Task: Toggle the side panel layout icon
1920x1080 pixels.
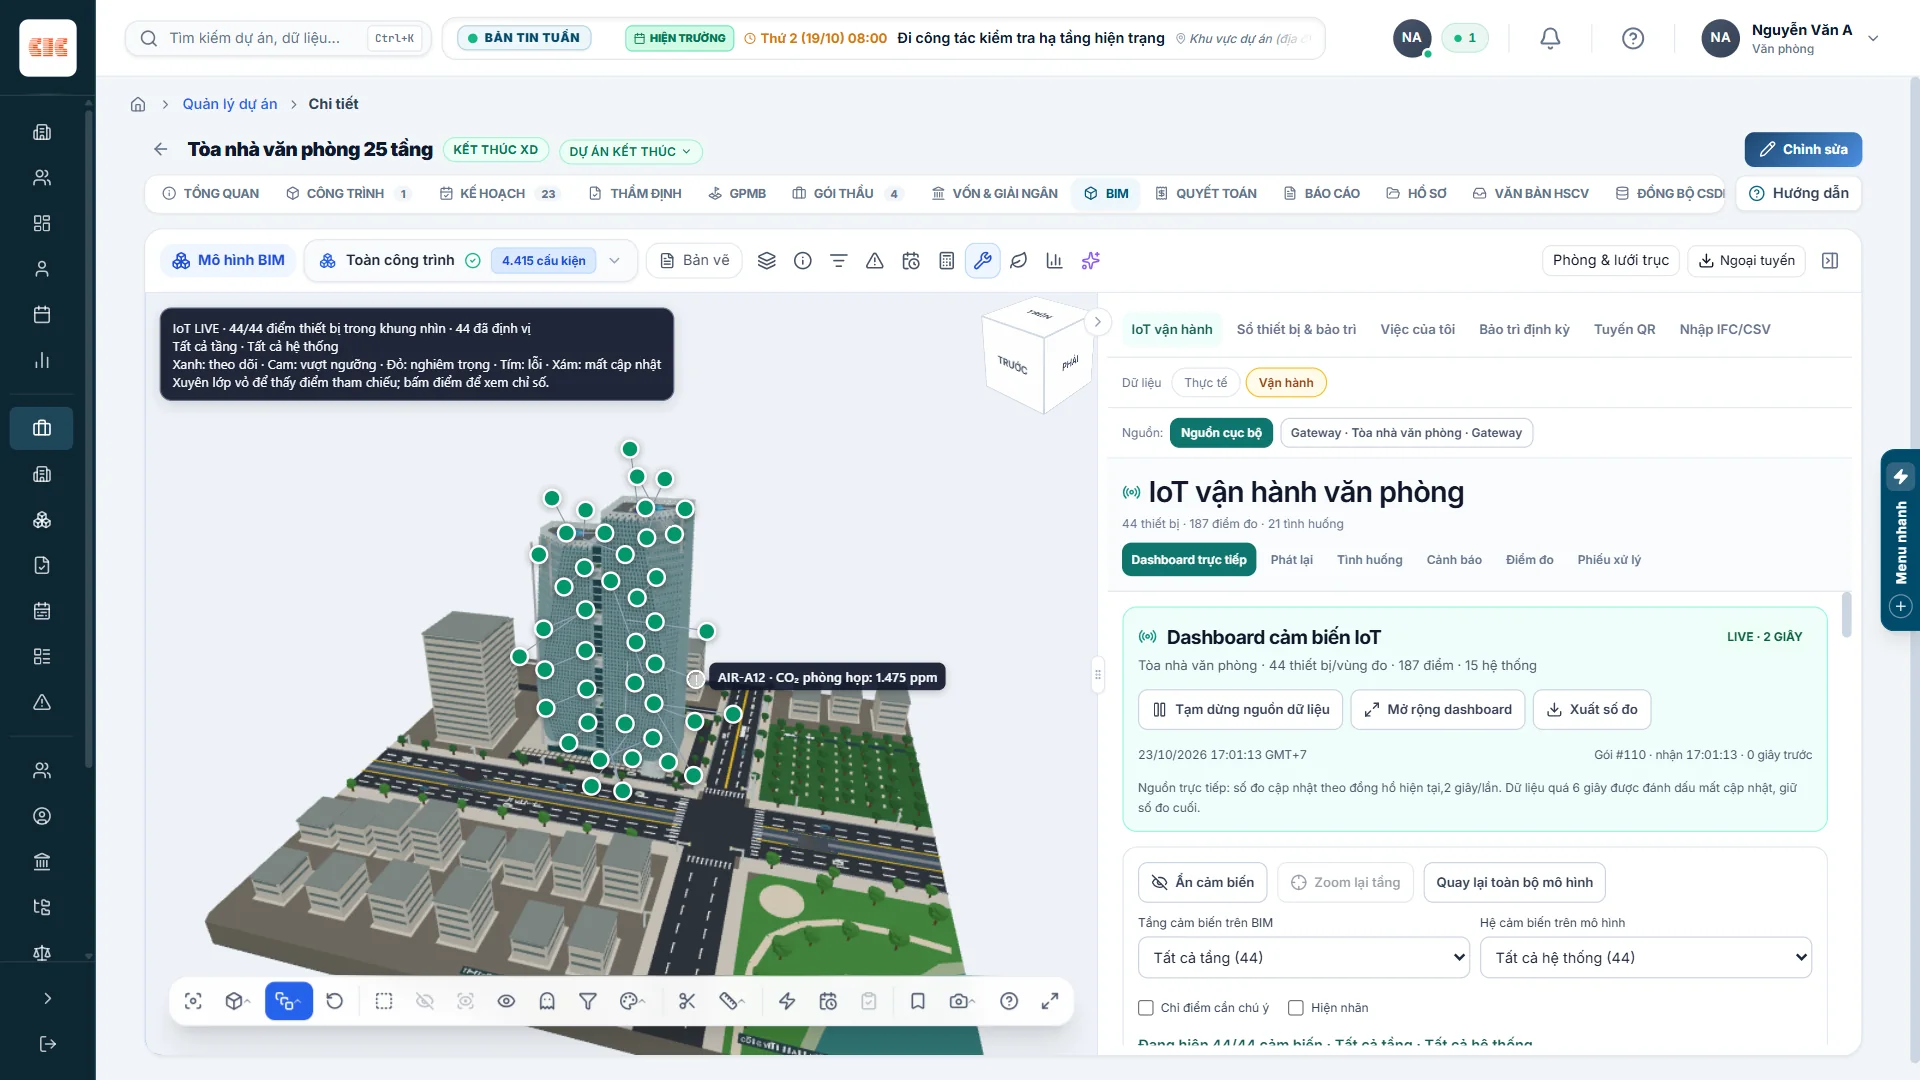Action: coord(1830,260)
